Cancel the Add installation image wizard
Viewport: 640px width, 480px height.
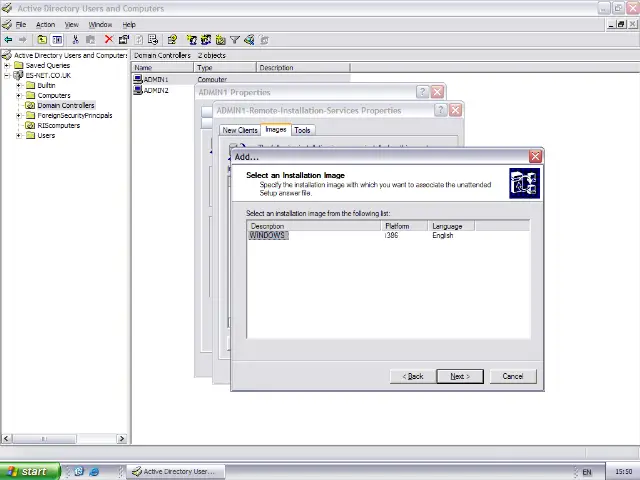pos(512,376)
